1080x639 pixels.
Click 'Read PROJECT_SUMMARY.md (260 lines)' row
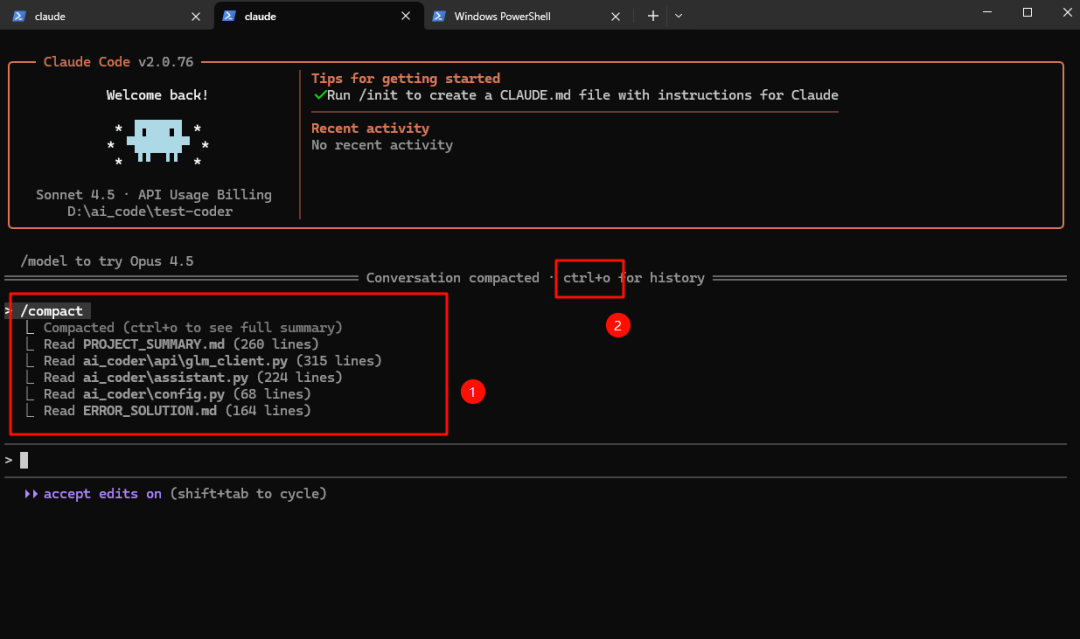[181, 344]
